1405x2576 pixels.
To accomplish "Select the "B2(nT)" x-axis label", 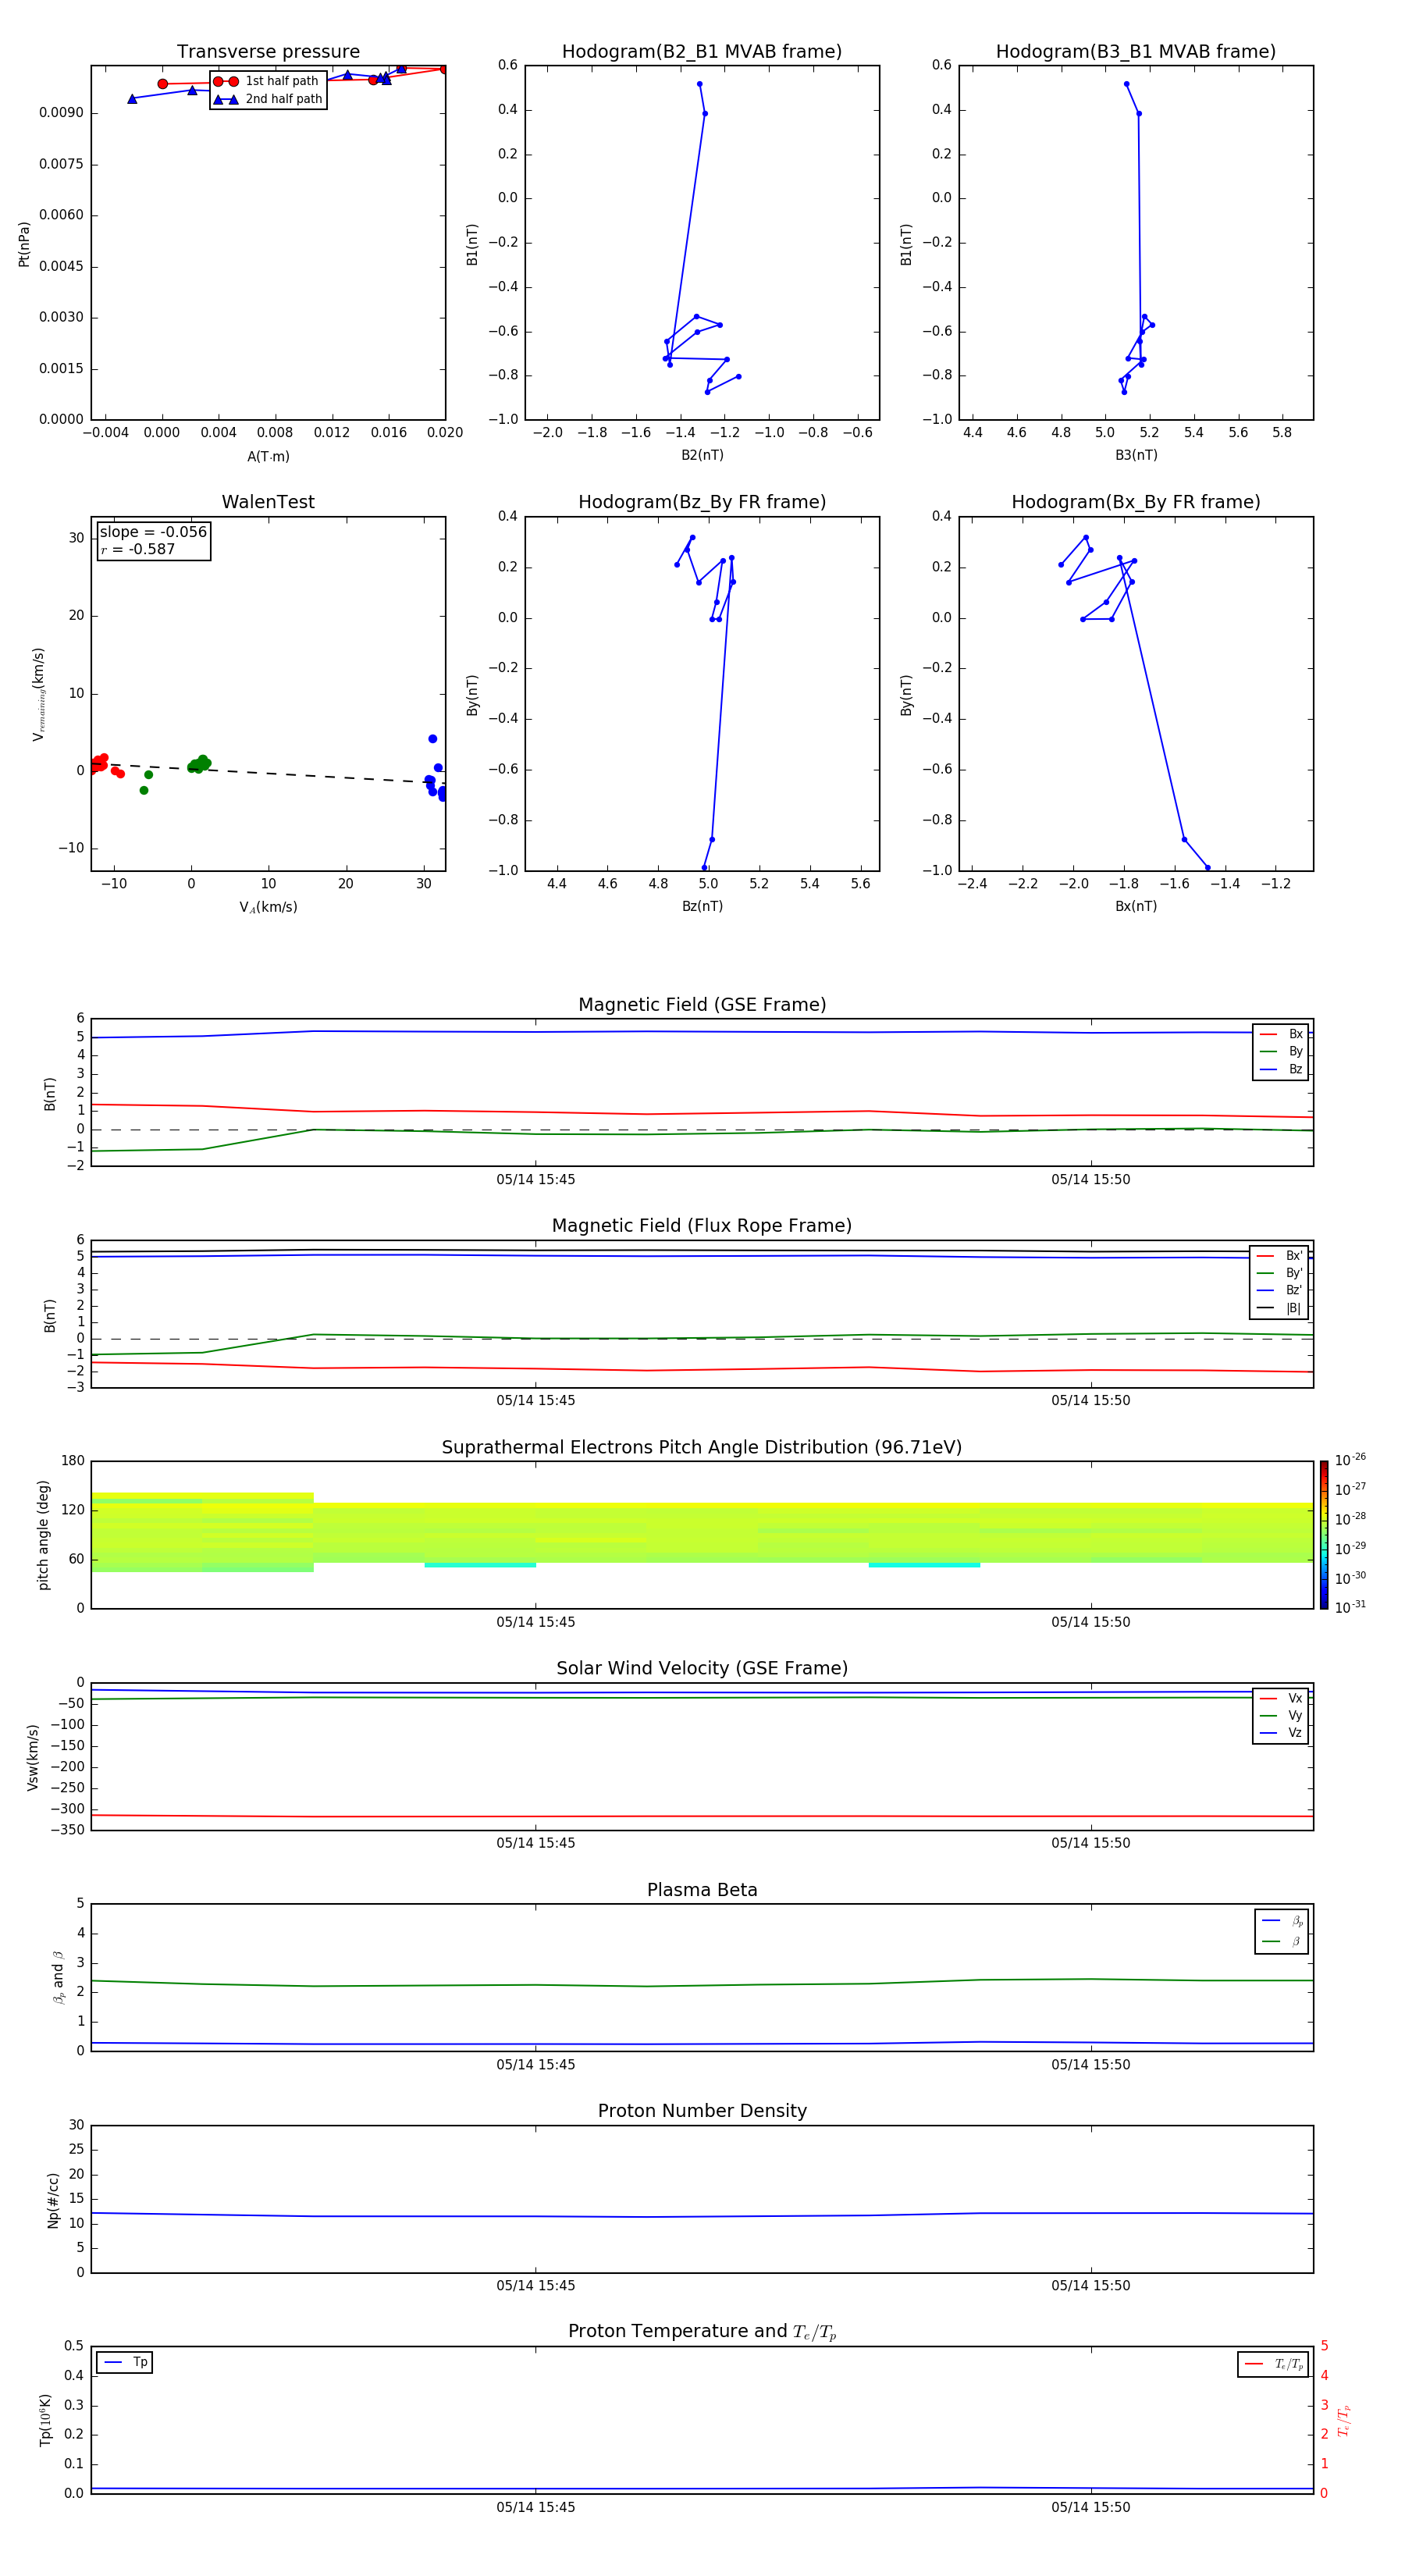I will click(702, 455).
